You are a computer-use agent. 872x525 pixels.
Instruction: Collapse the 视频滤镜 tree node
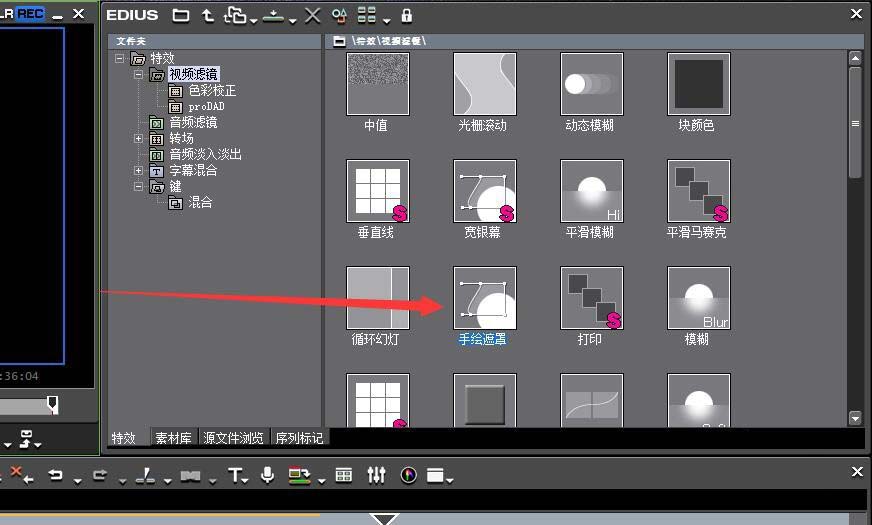tap(139, 75)
